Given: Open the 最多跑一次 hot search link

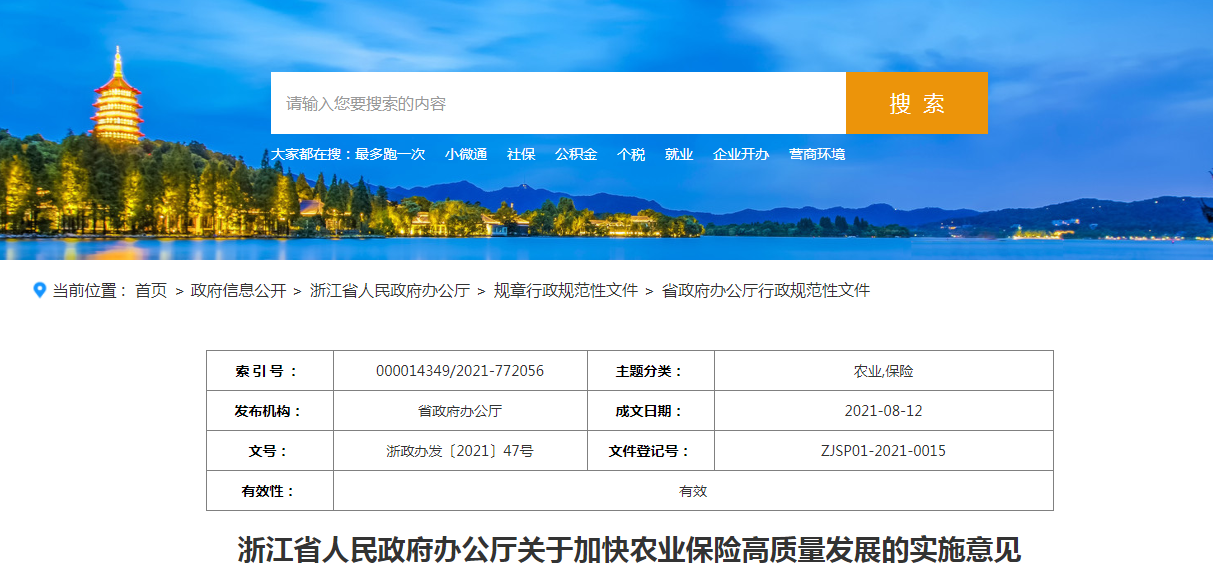Looking at the screenshot, I should point(390,154).
